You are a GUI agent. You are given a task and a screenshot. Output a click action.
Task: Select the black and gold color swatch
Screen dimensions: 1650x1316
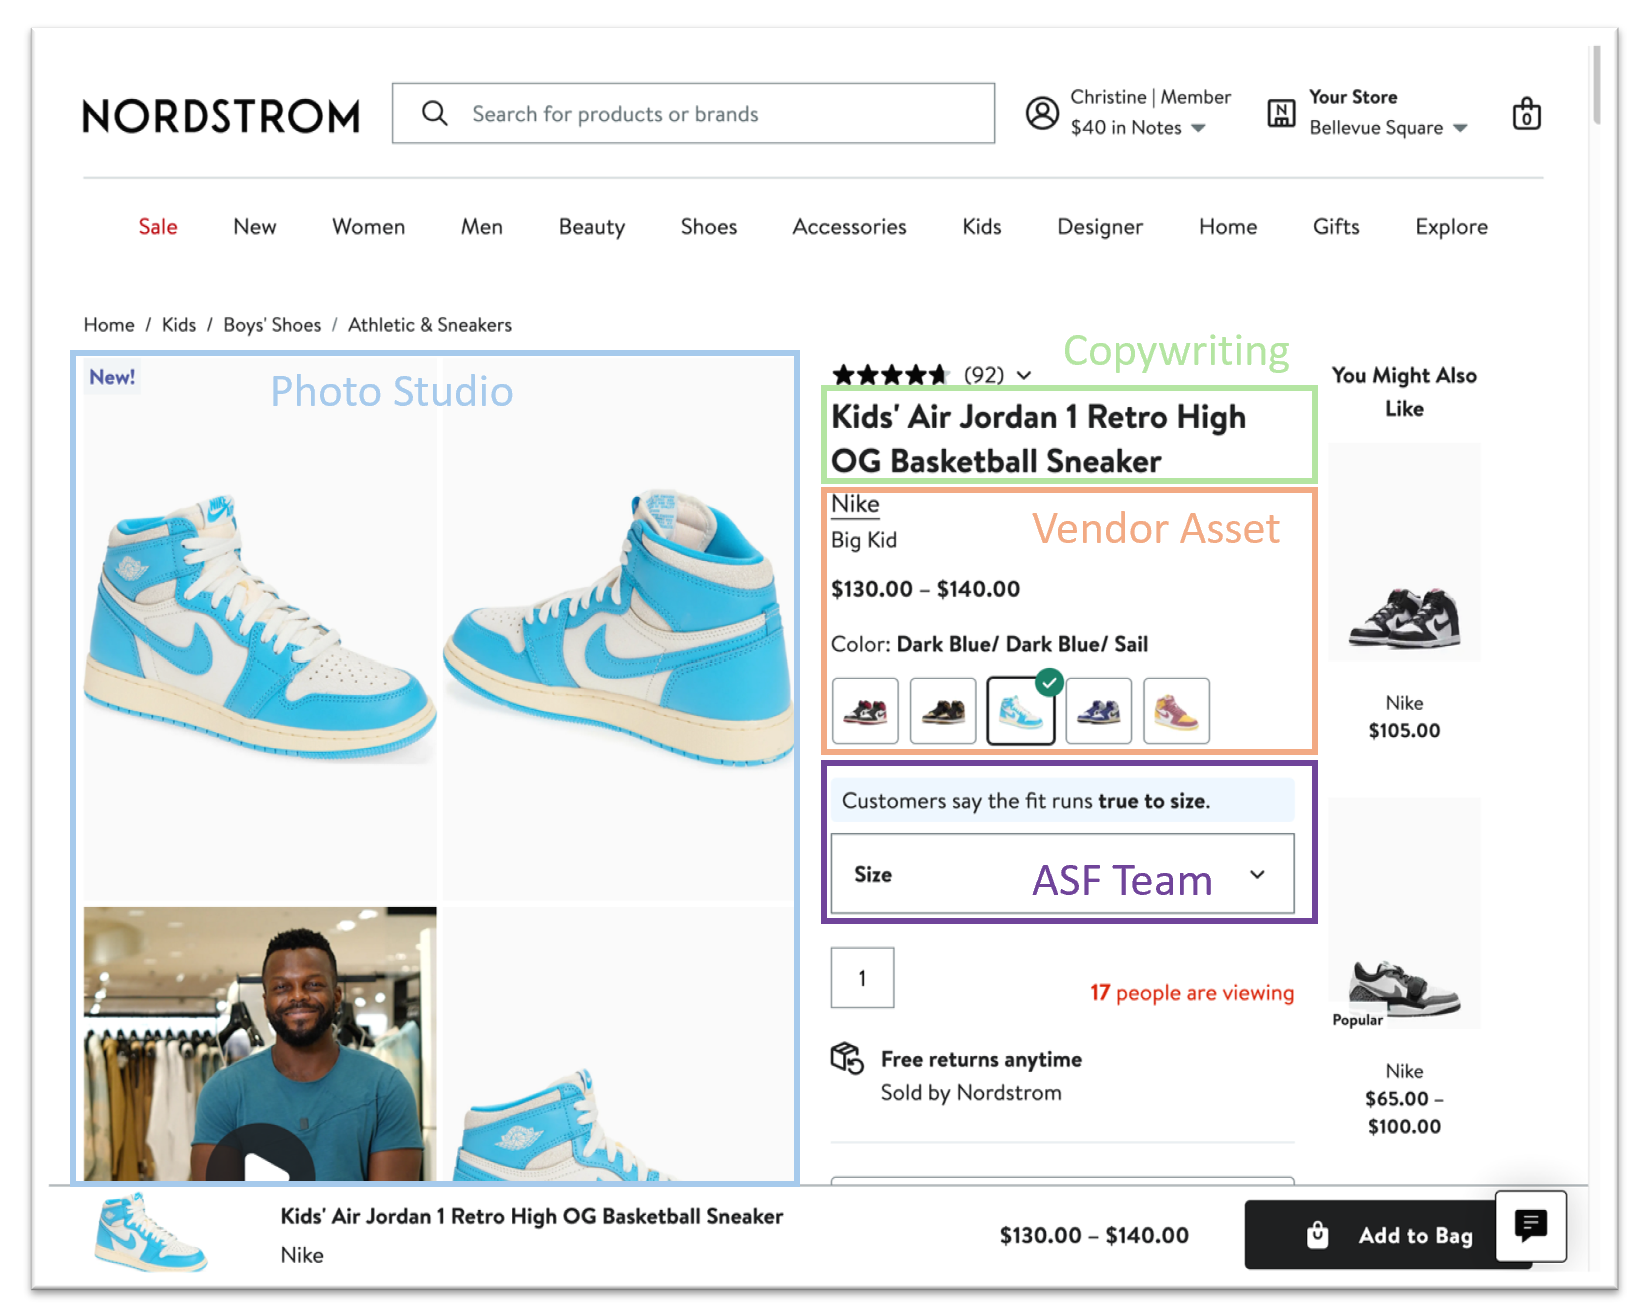tap(943, 711)
